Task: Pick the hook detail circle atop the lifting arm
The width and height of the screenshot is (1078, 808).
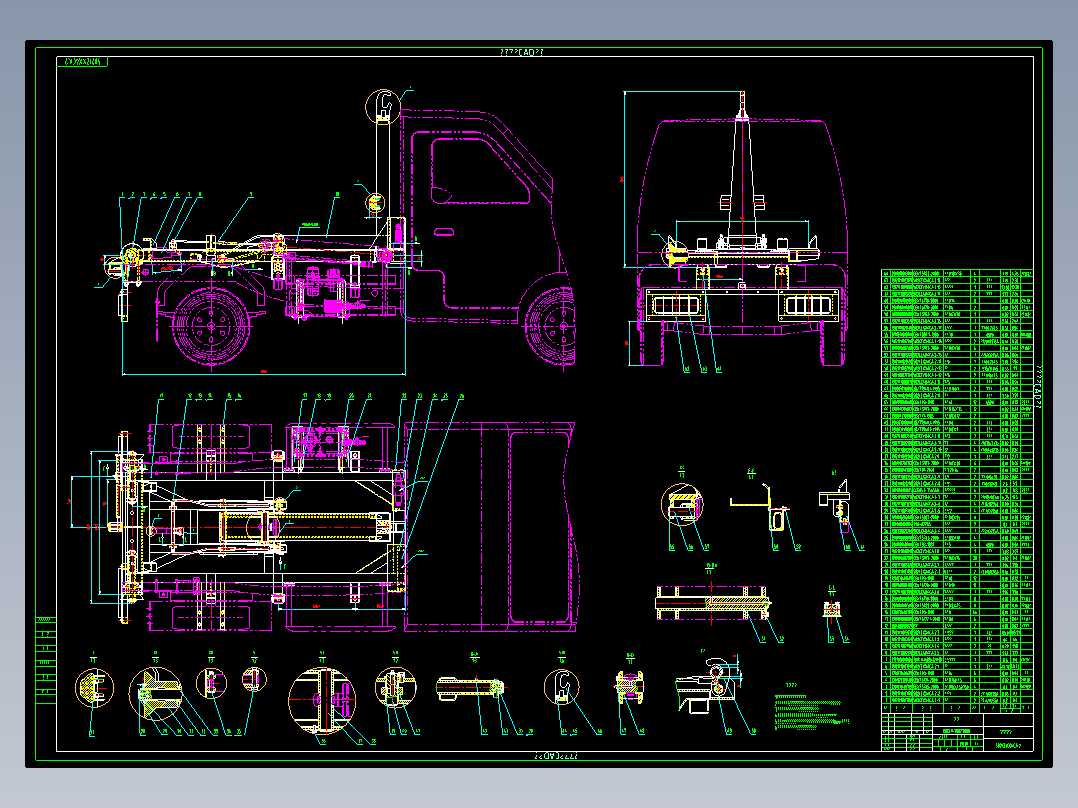Action: pyautogui.click(x=383, y=107)
